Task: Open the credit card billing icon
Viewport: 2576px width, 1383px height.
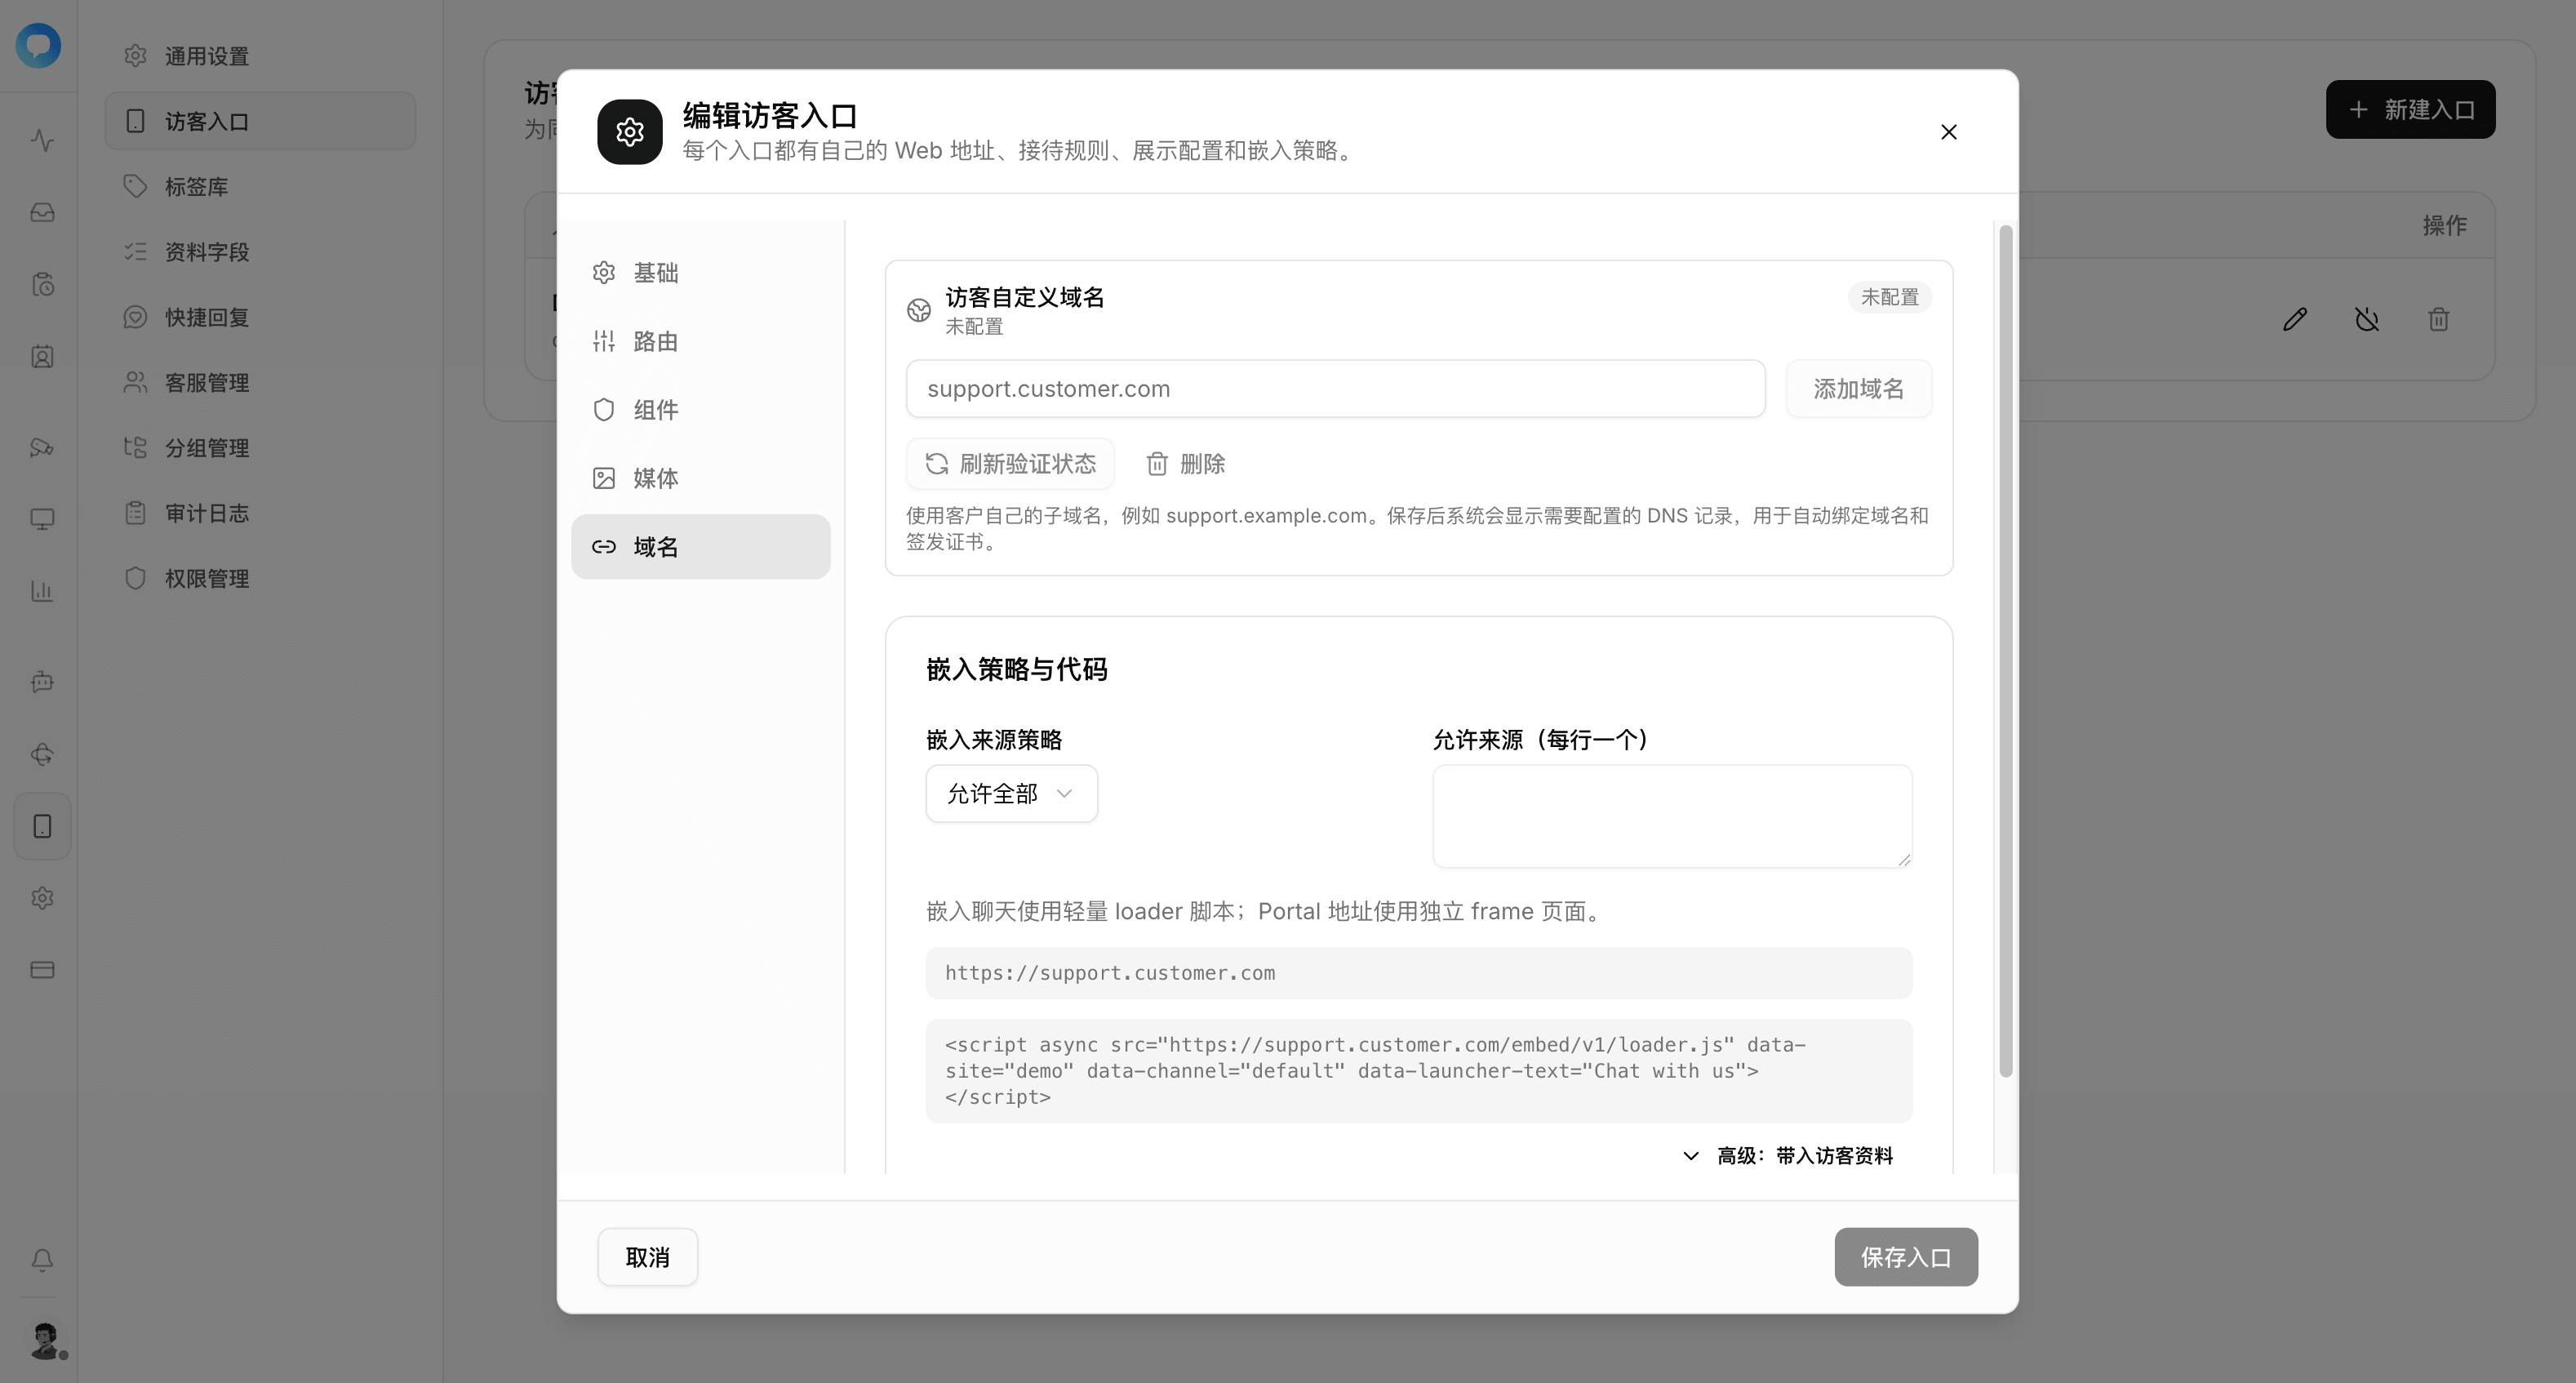Action: (42, 970)
